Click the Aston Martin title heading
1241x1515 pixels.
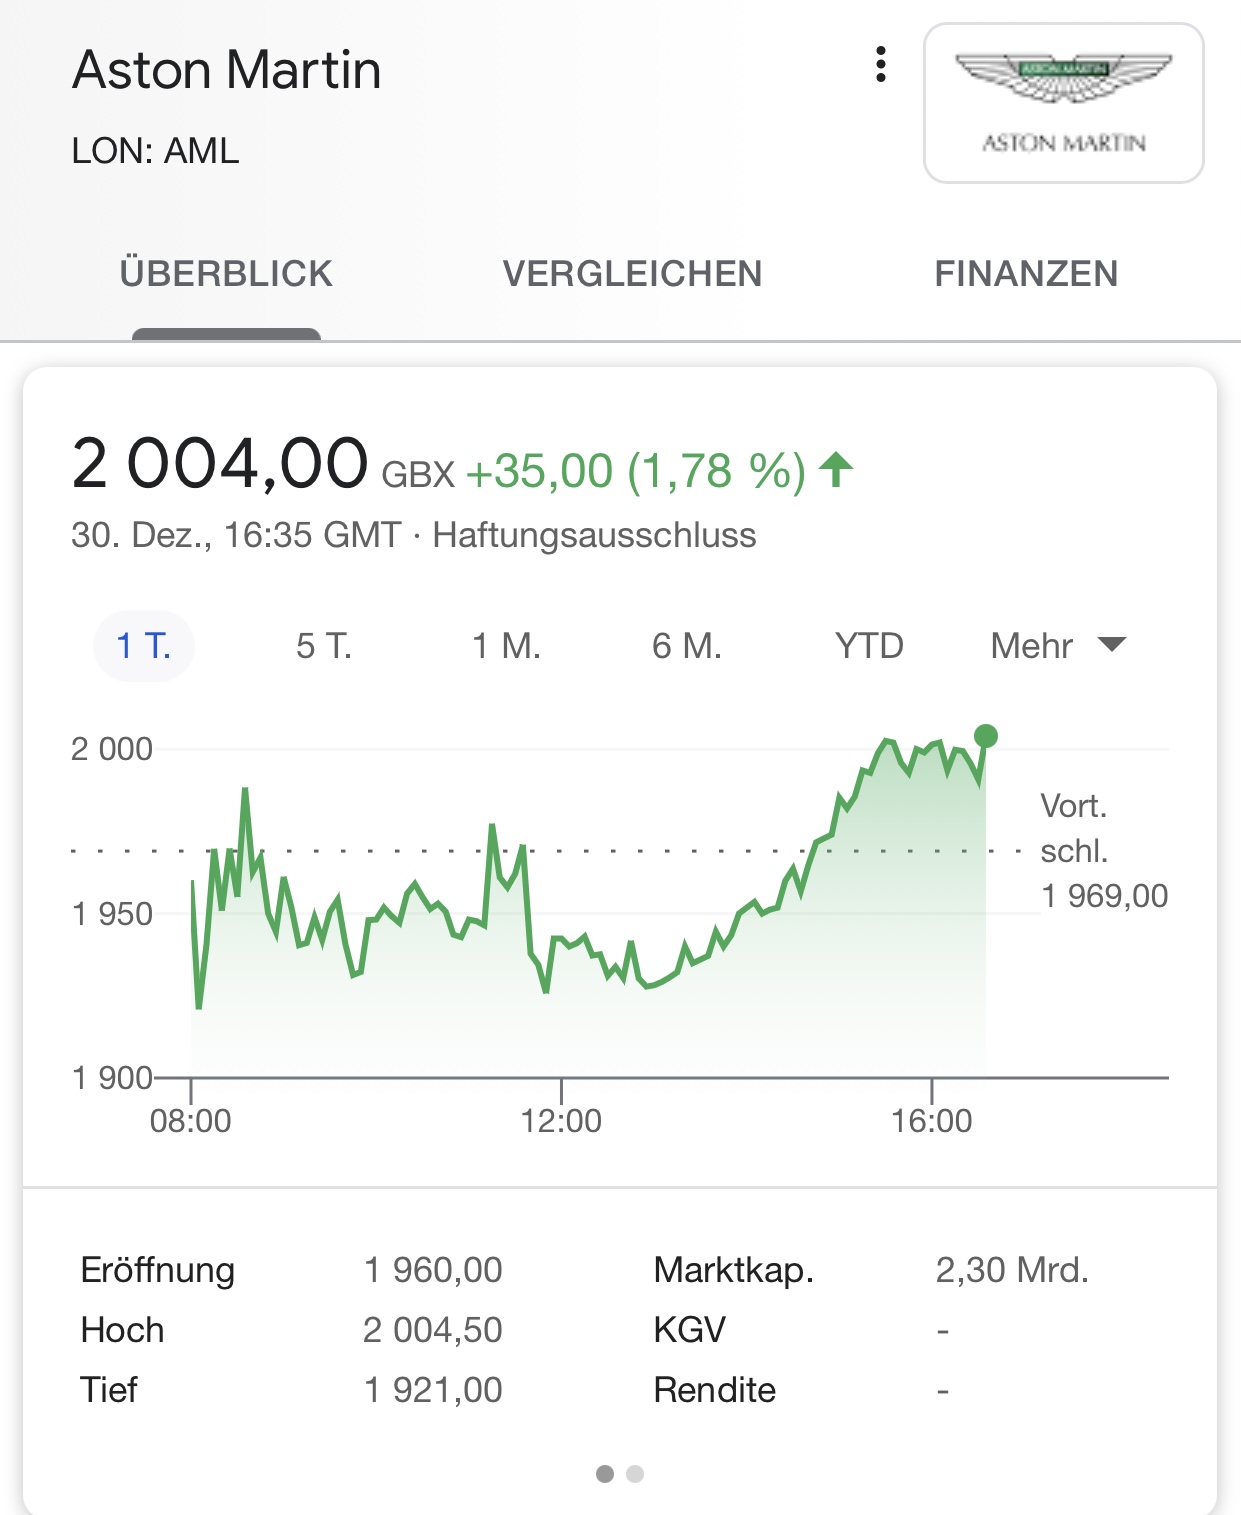227,71
